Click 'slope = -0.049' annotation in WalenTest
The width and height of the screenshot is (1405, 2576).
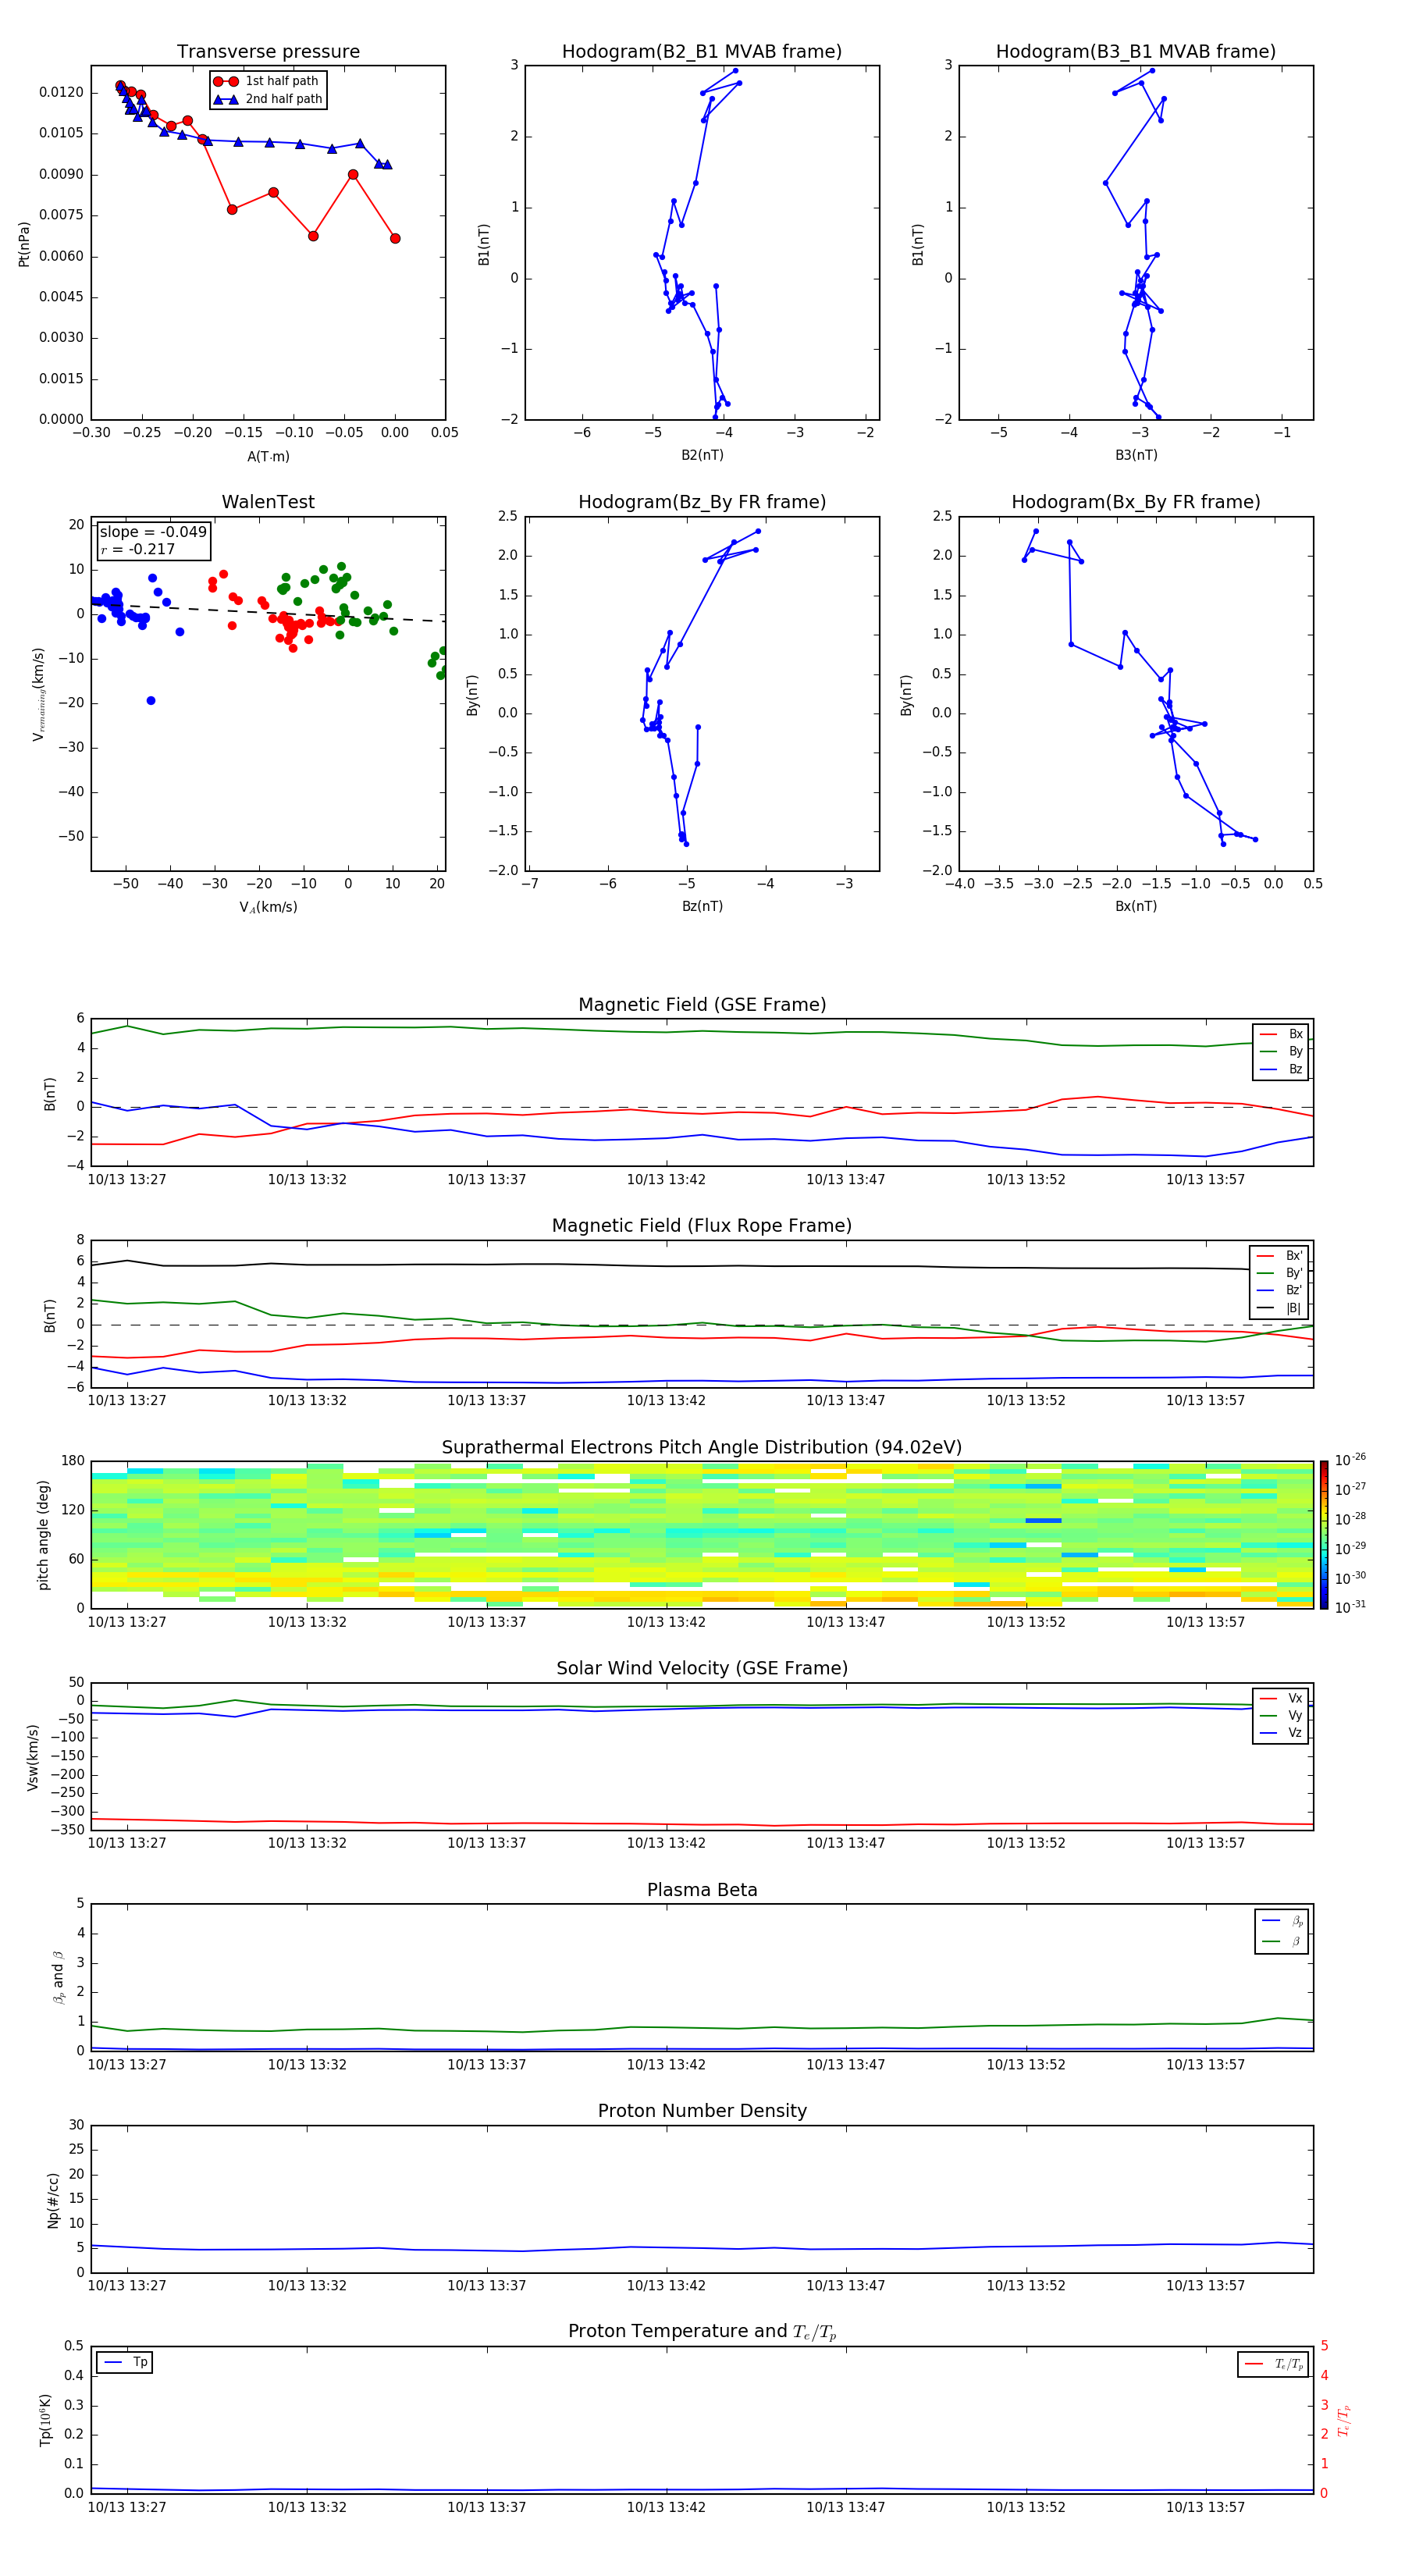click(153, 532)
